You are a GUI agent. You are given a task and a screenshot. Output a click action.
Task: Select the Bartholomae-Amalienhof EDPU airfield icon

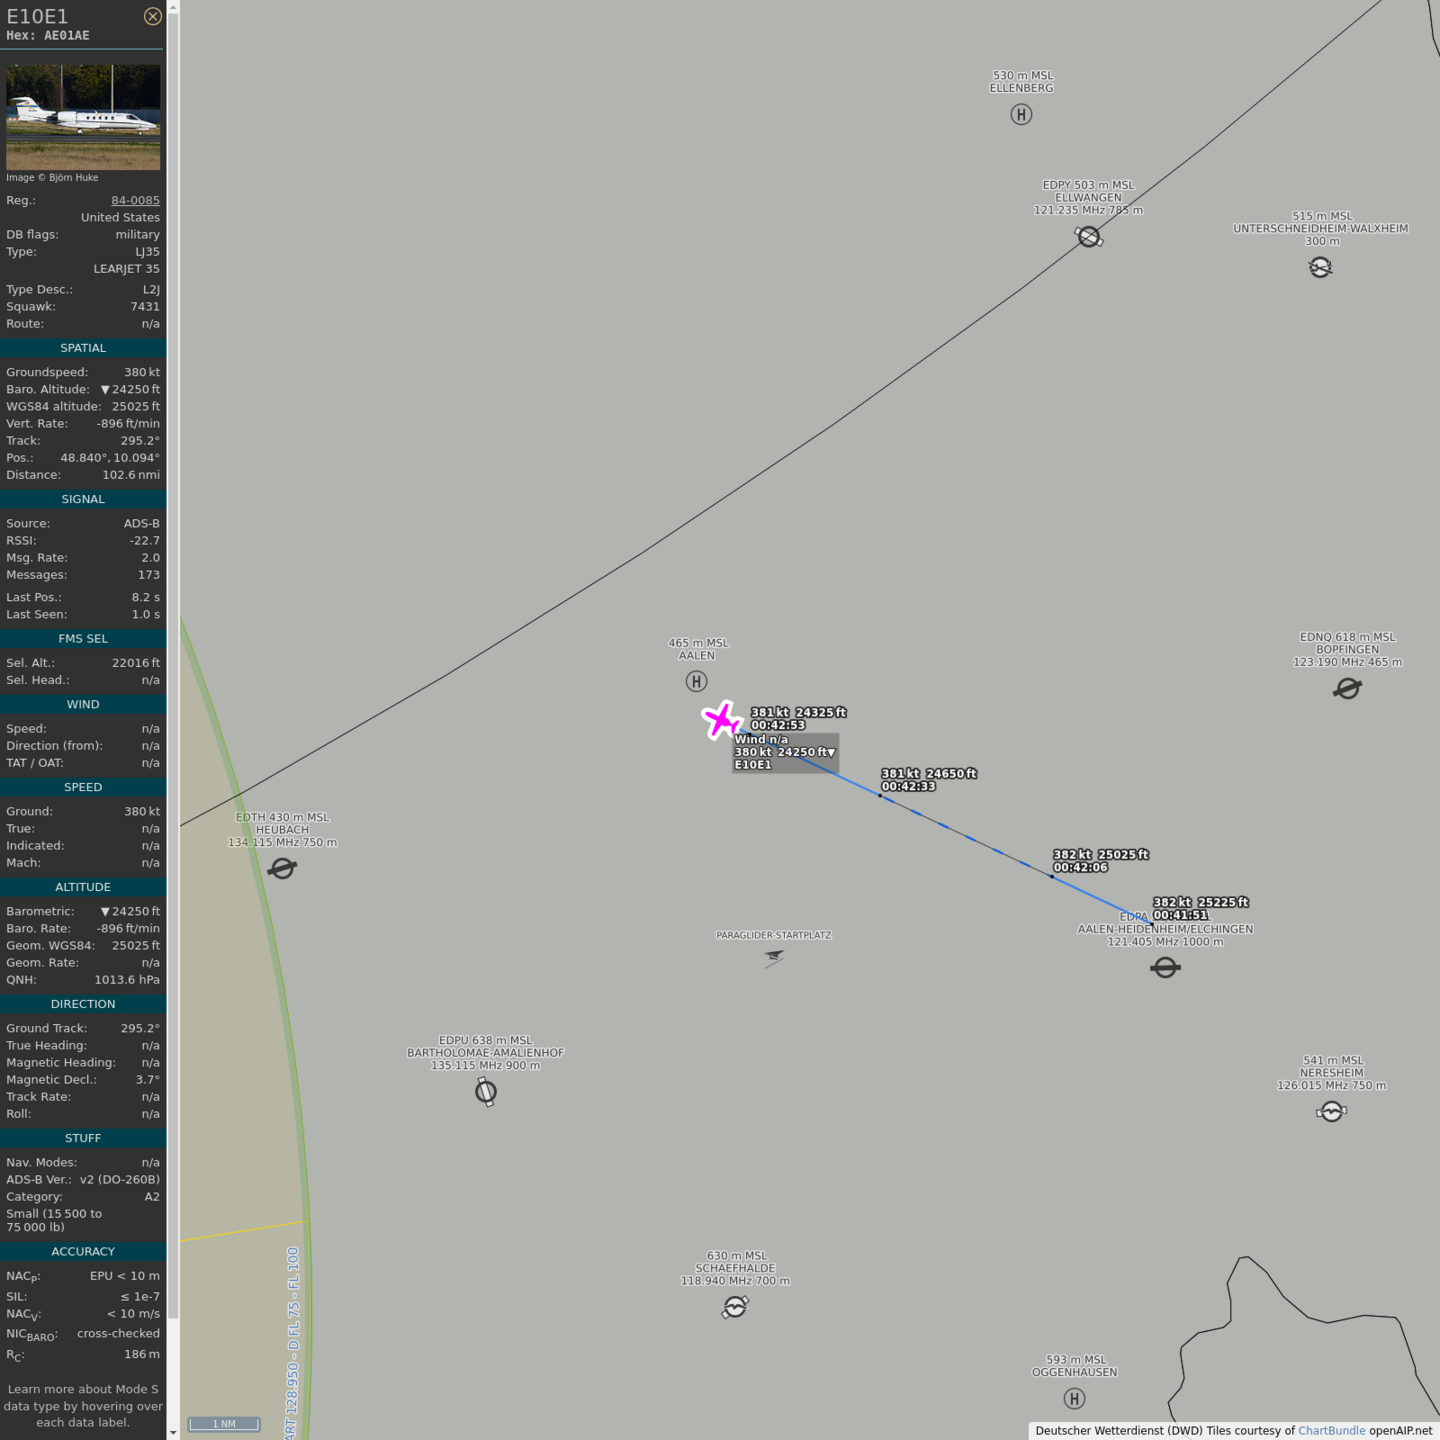[486, 1092]
